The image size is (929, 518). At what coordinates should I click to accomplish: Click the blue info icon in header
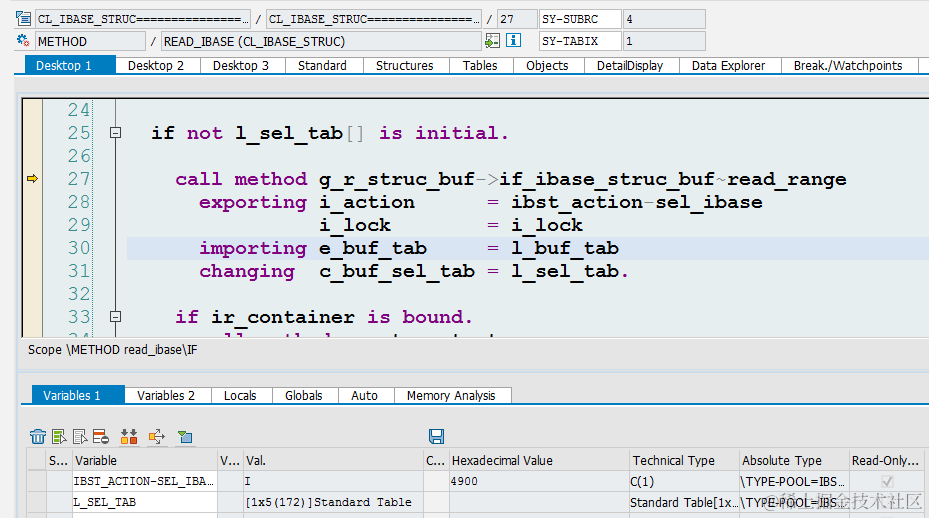[x=514, y=40]
